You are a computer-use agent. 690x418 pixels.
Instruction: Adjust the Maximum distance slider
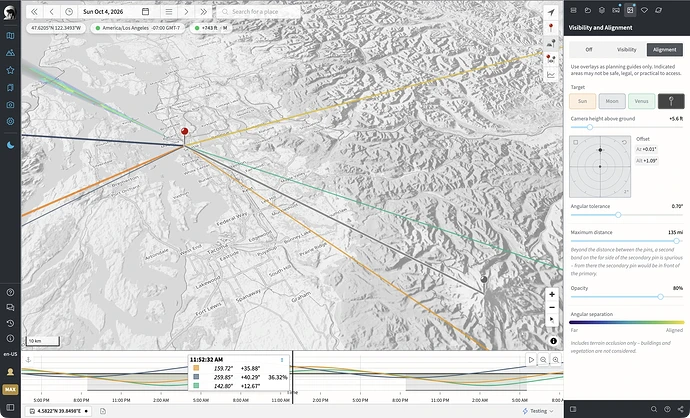click(627, 241)
